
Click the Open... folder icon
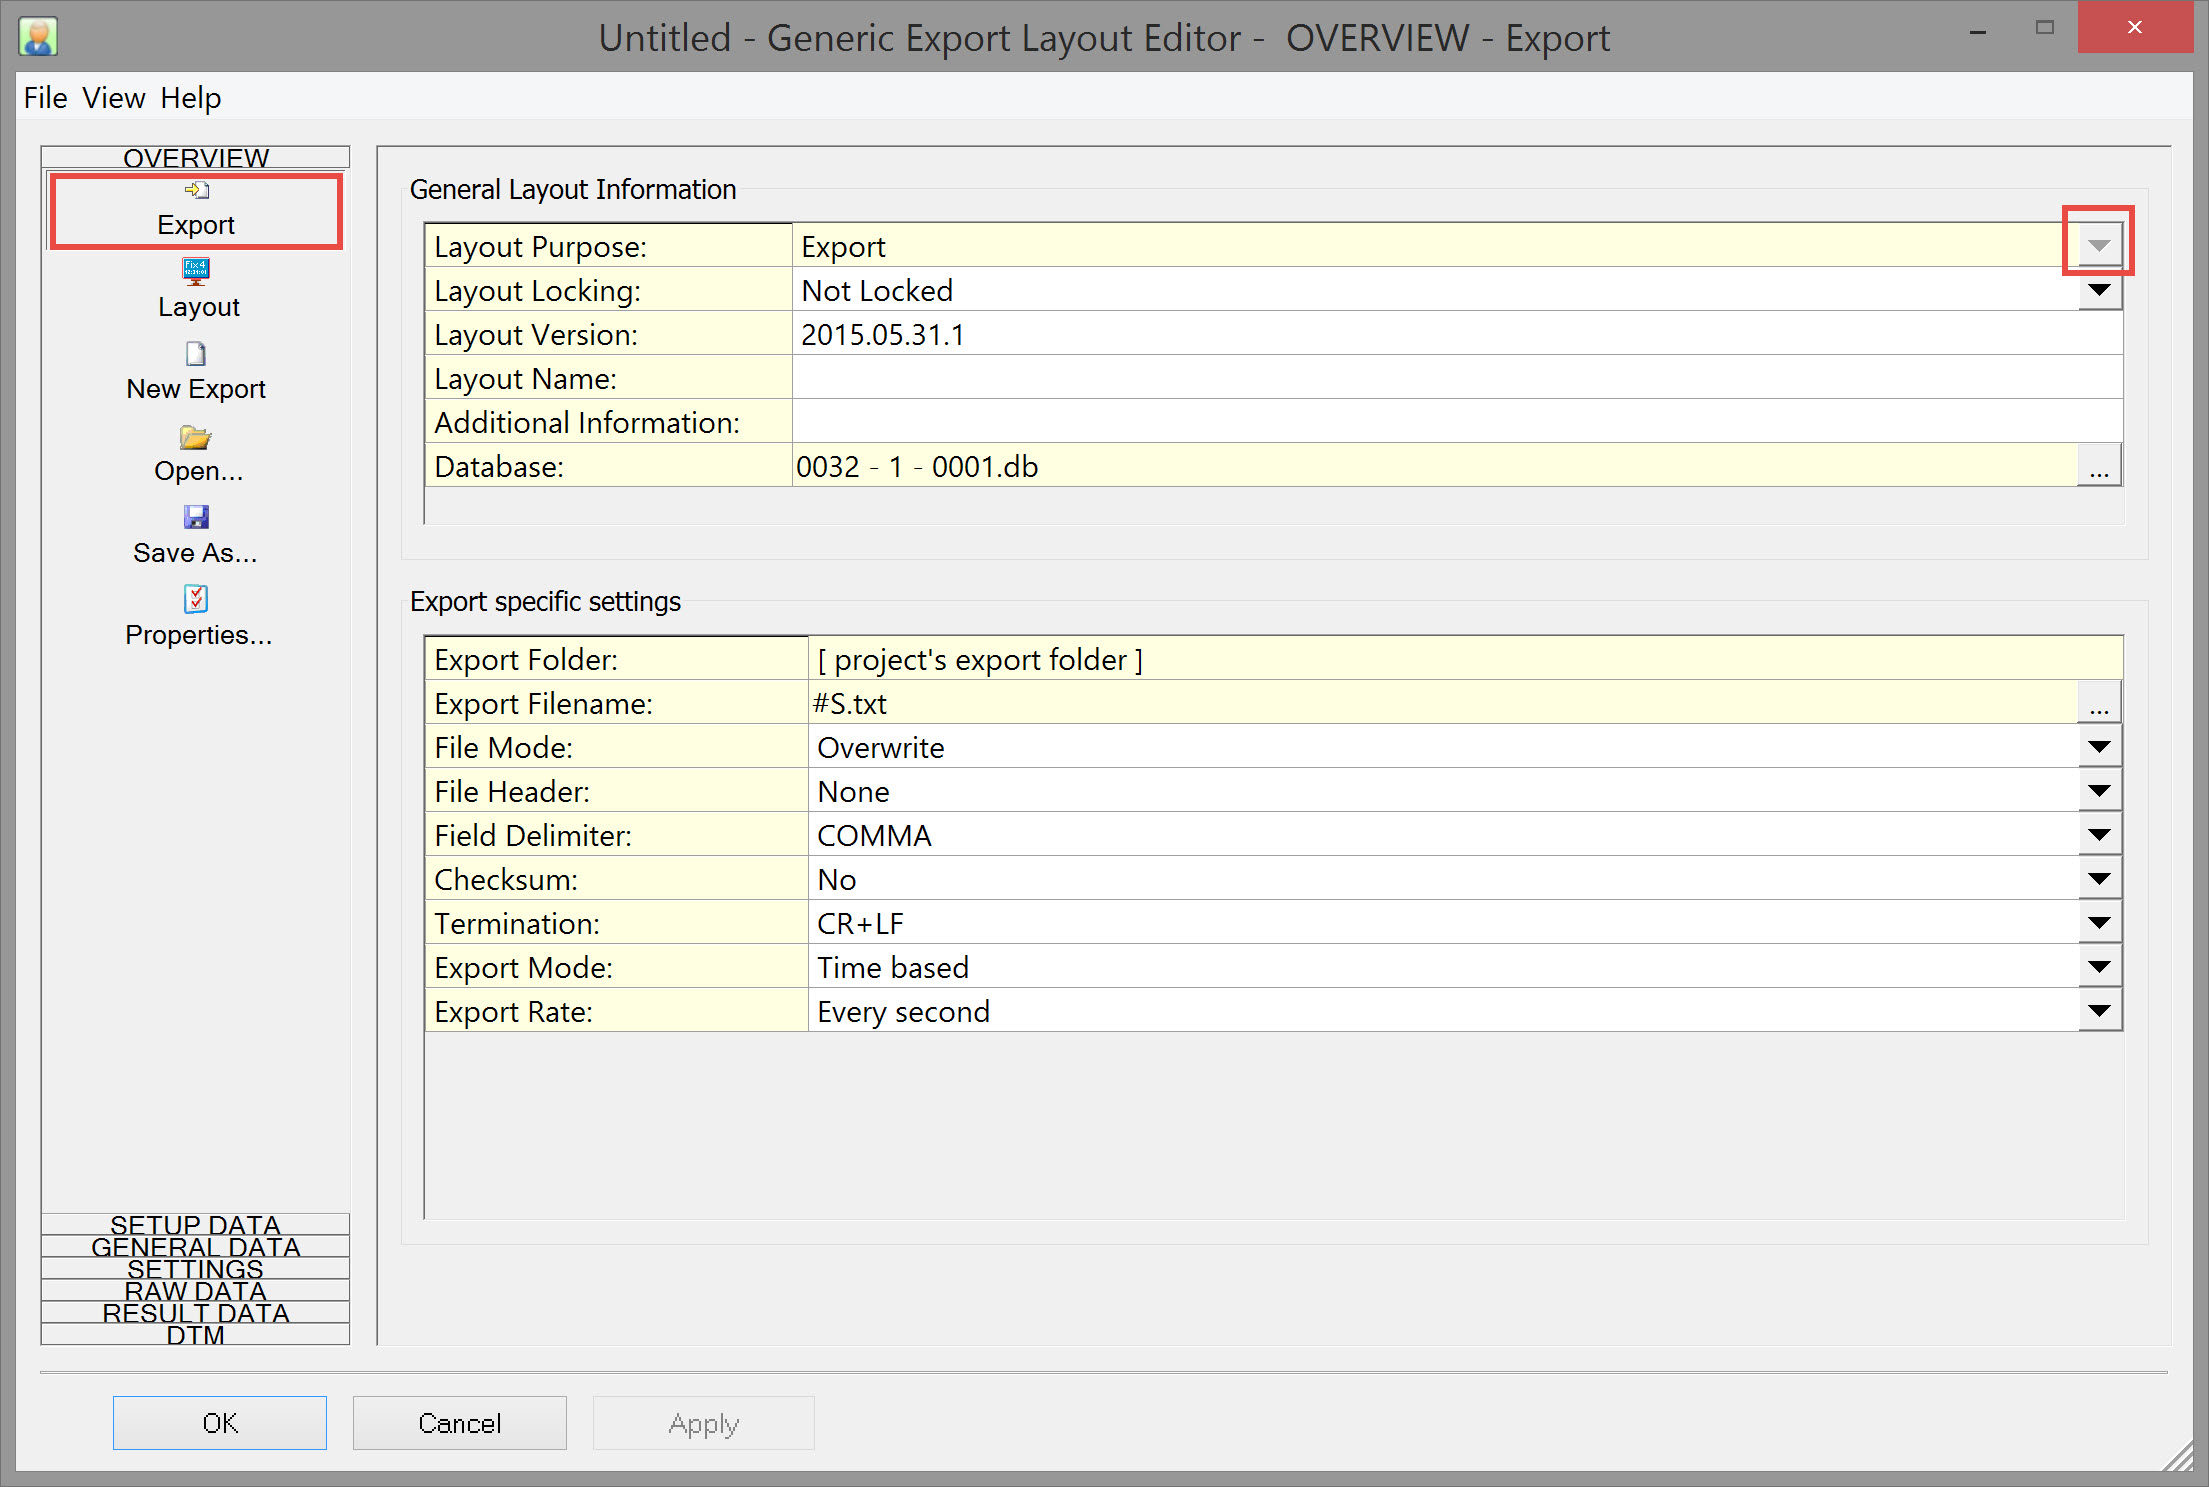[196, 437]
